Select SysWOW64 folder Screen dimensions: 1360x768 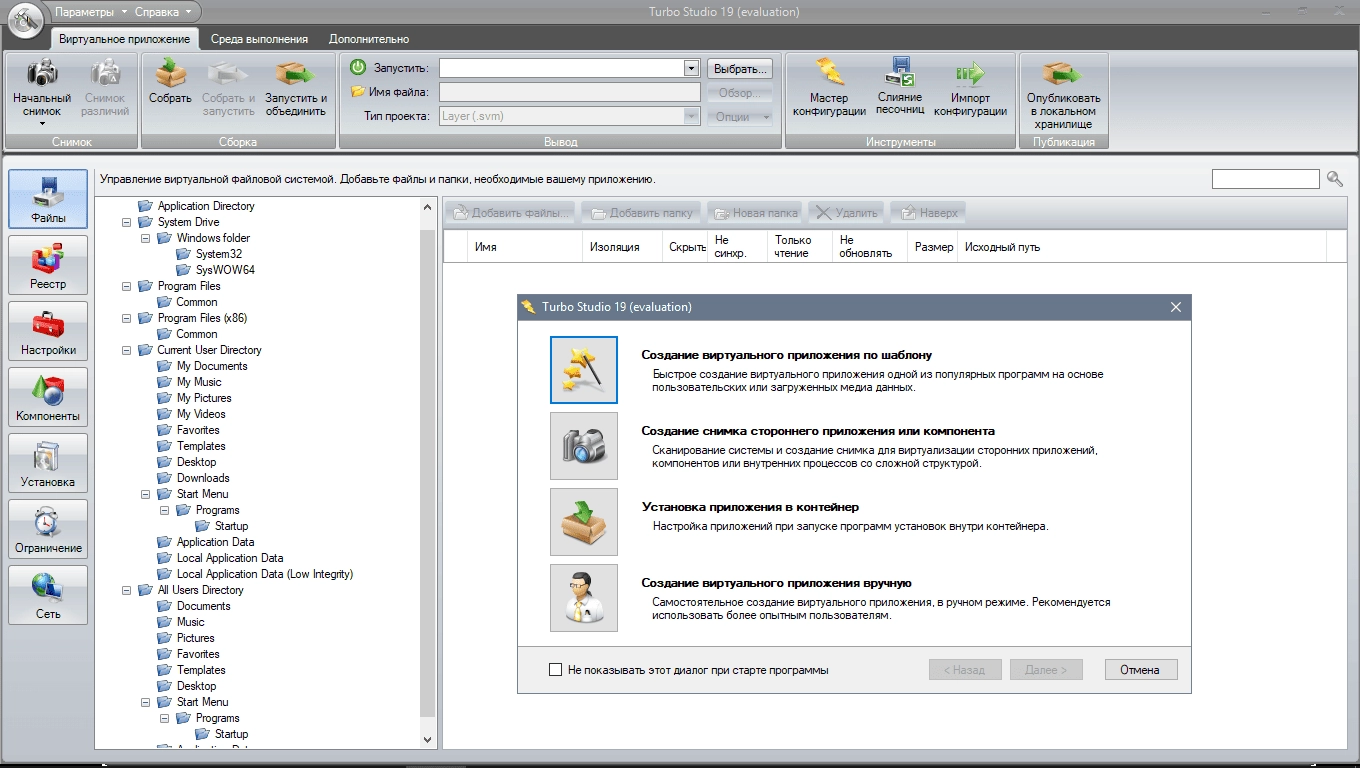pyautogui.click(x=225, y=270)
